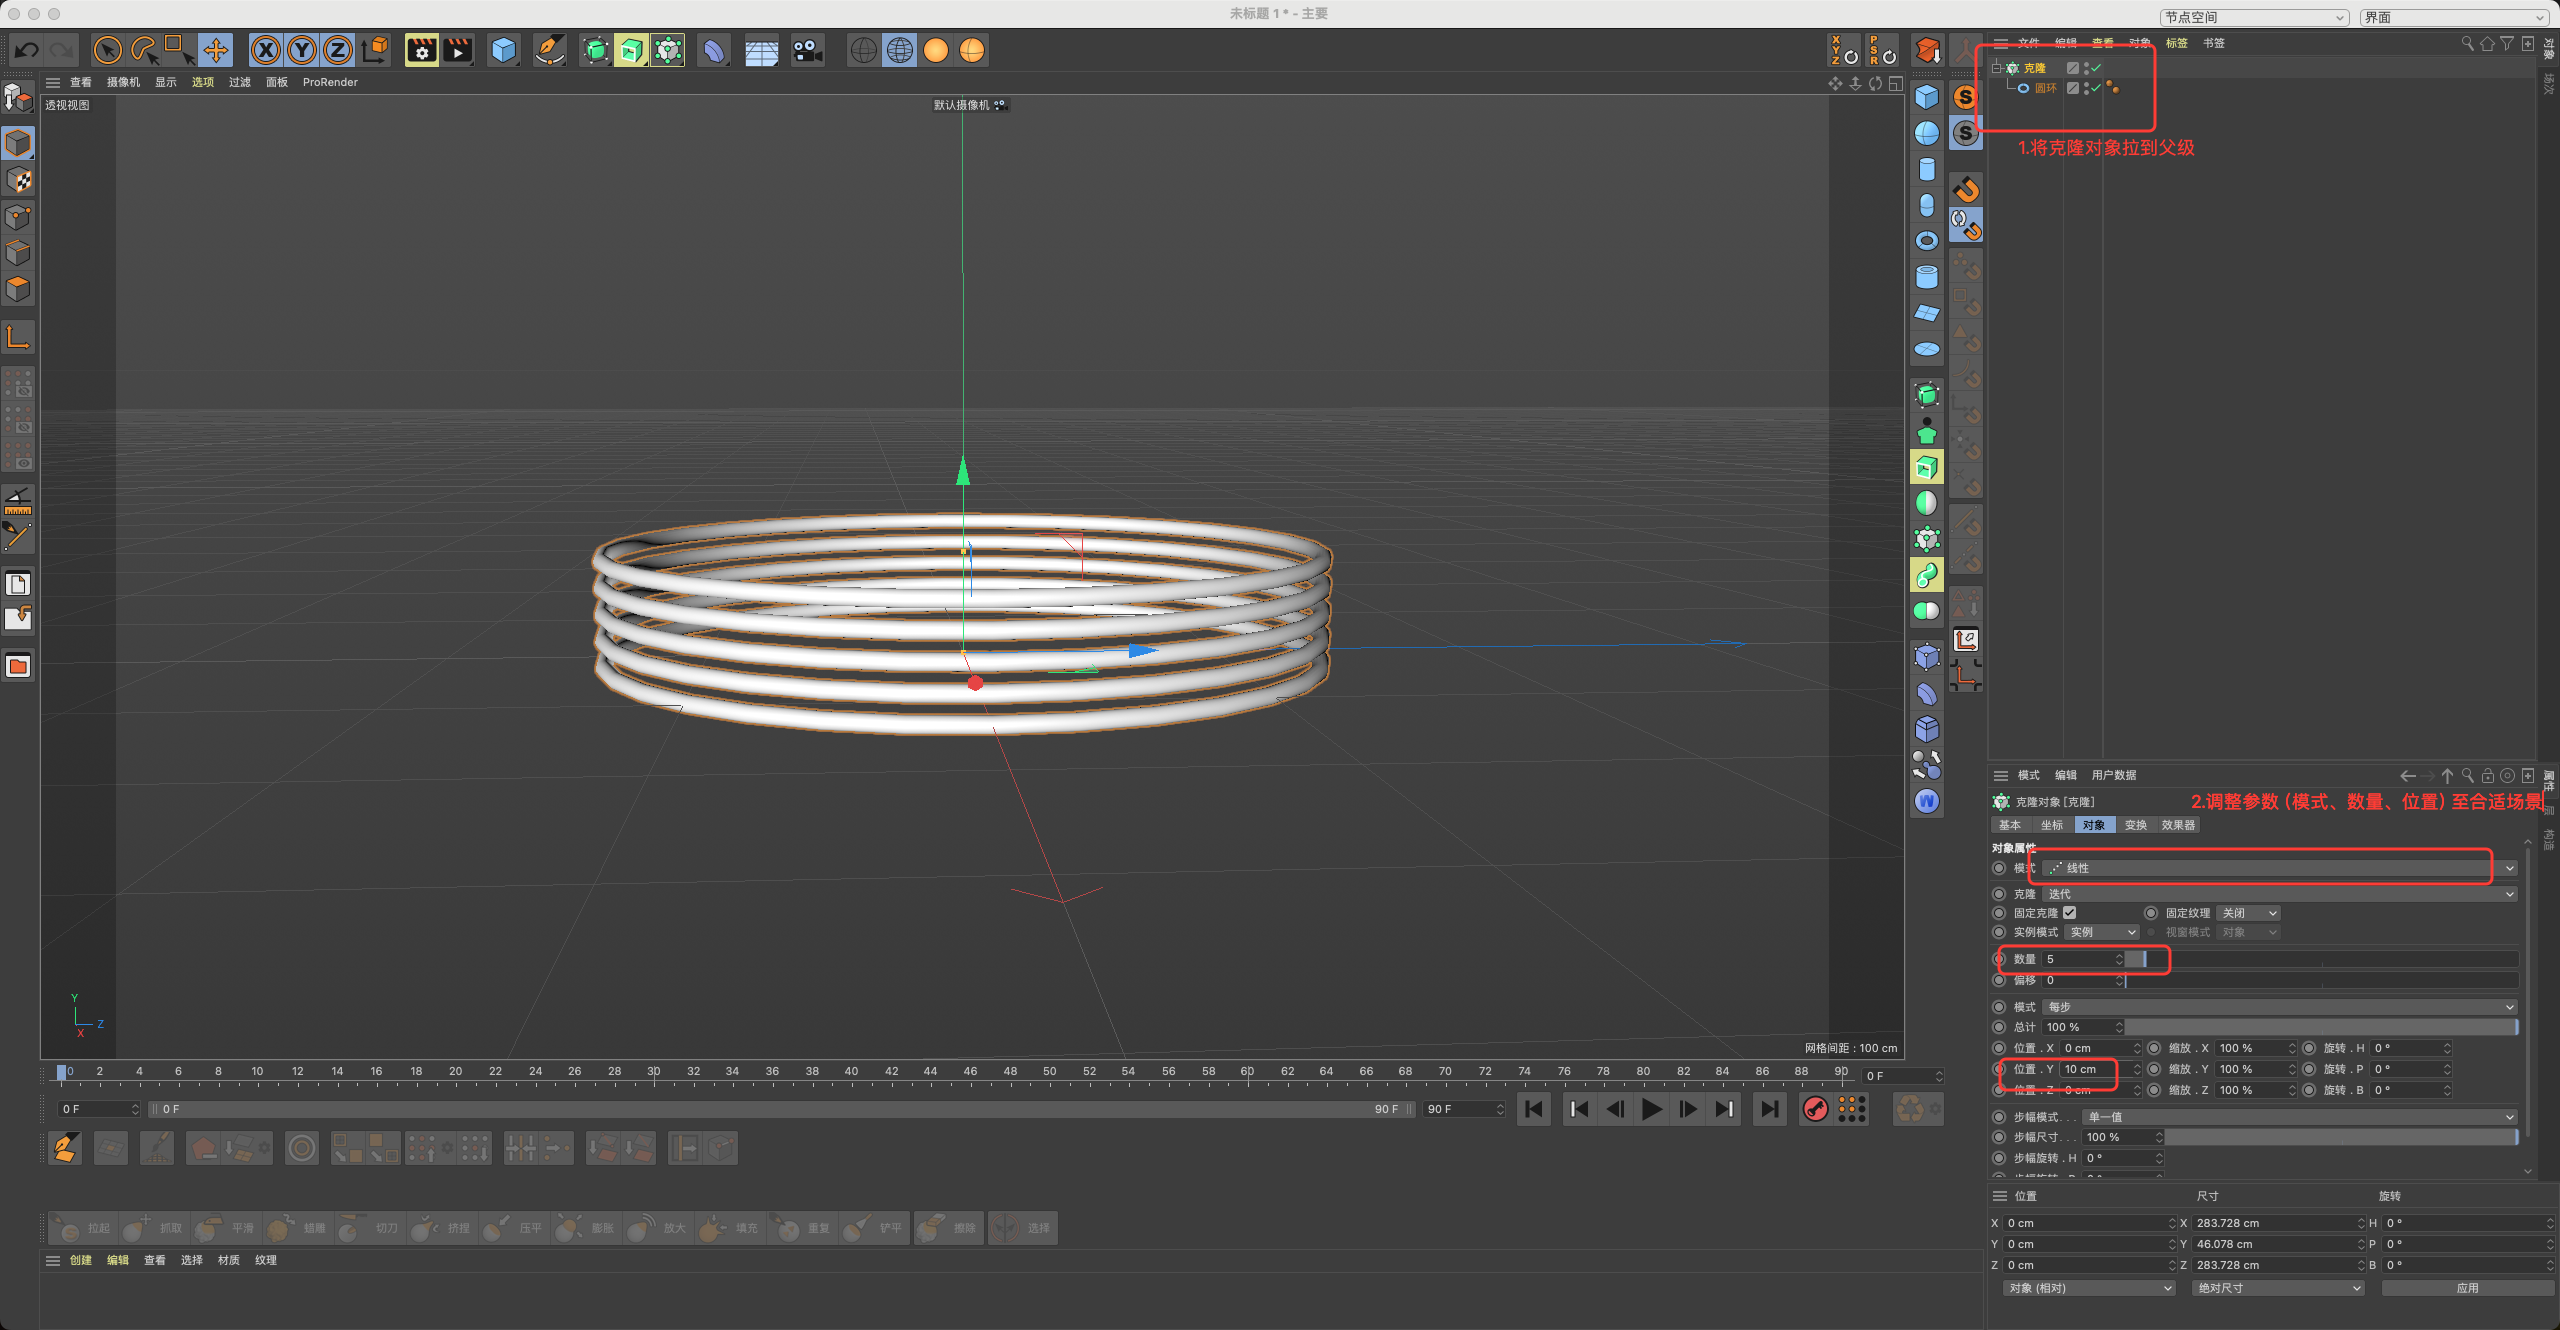Add a Cube primitive from top toolbar
2560x1330 pixels.
[x=504, y=50]
